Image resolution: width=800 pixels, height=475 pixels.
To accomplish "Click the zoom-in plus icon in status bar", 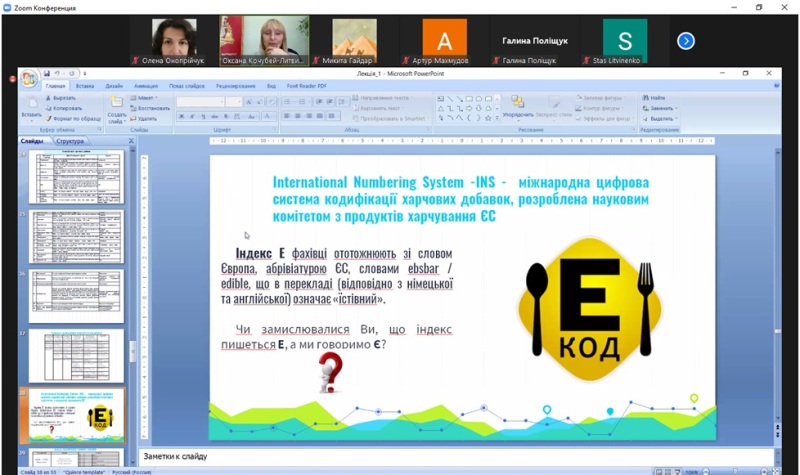I will pos(764,471).
